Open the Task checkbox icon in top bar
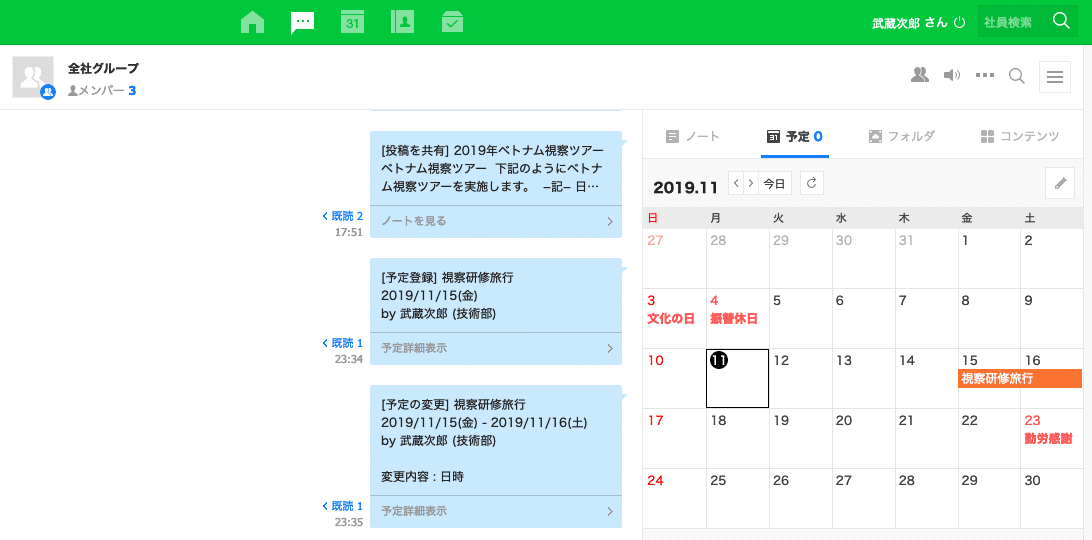 [x=453, y=22]
